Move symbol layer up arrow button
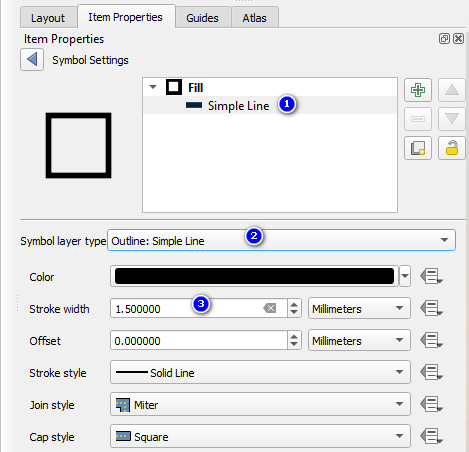Screen dimensions: 469x452 tap(452, 90)
